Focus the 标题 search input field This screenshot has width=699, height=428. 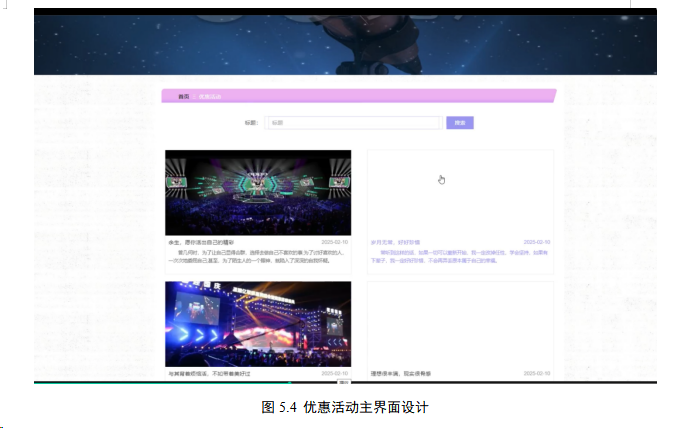tap(354, 123)
